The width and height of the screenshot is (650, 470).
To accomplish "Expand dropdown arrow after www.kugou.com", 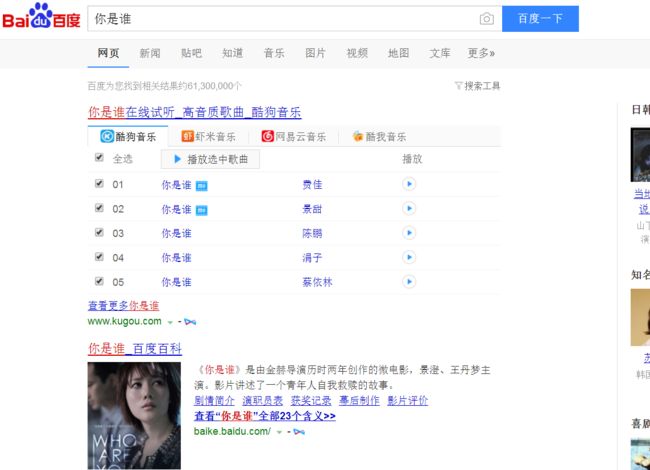I will pos(170,322).
